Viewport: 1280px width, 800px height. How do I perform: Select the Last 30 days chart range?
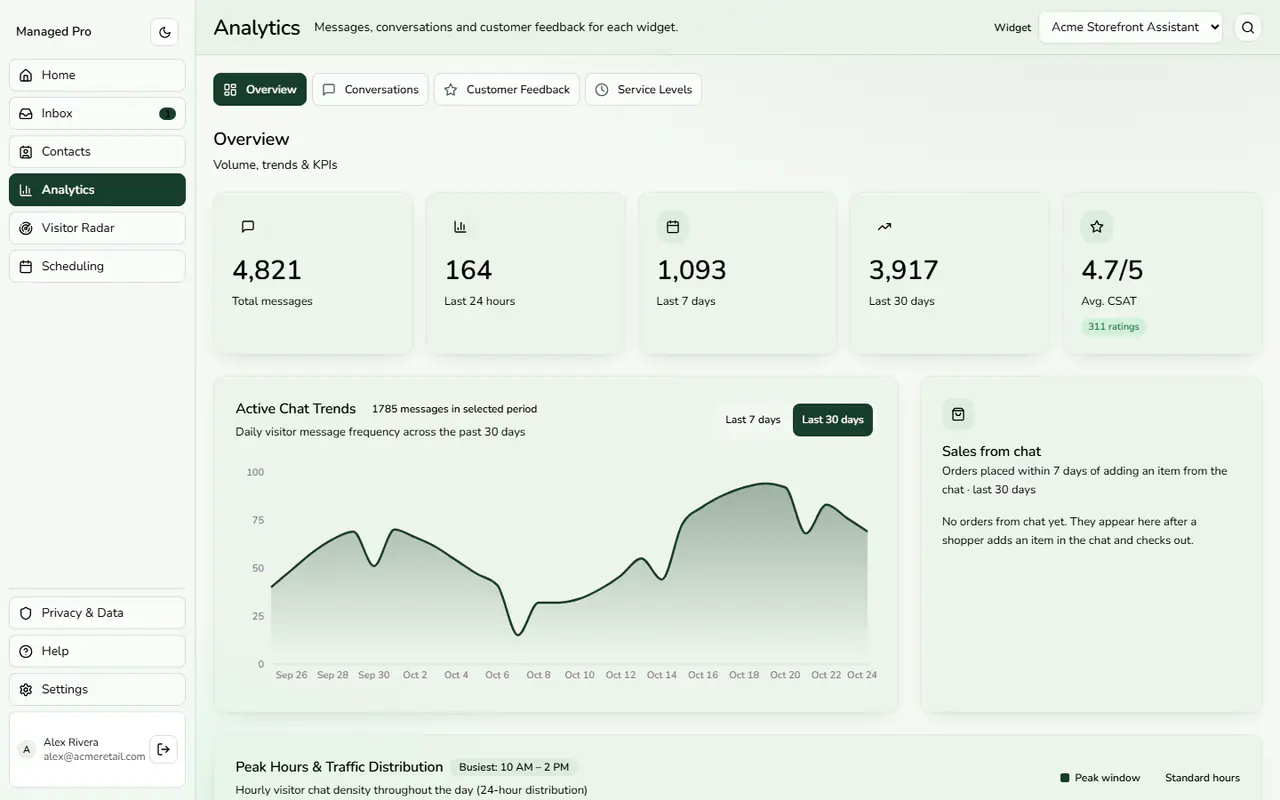833,420
